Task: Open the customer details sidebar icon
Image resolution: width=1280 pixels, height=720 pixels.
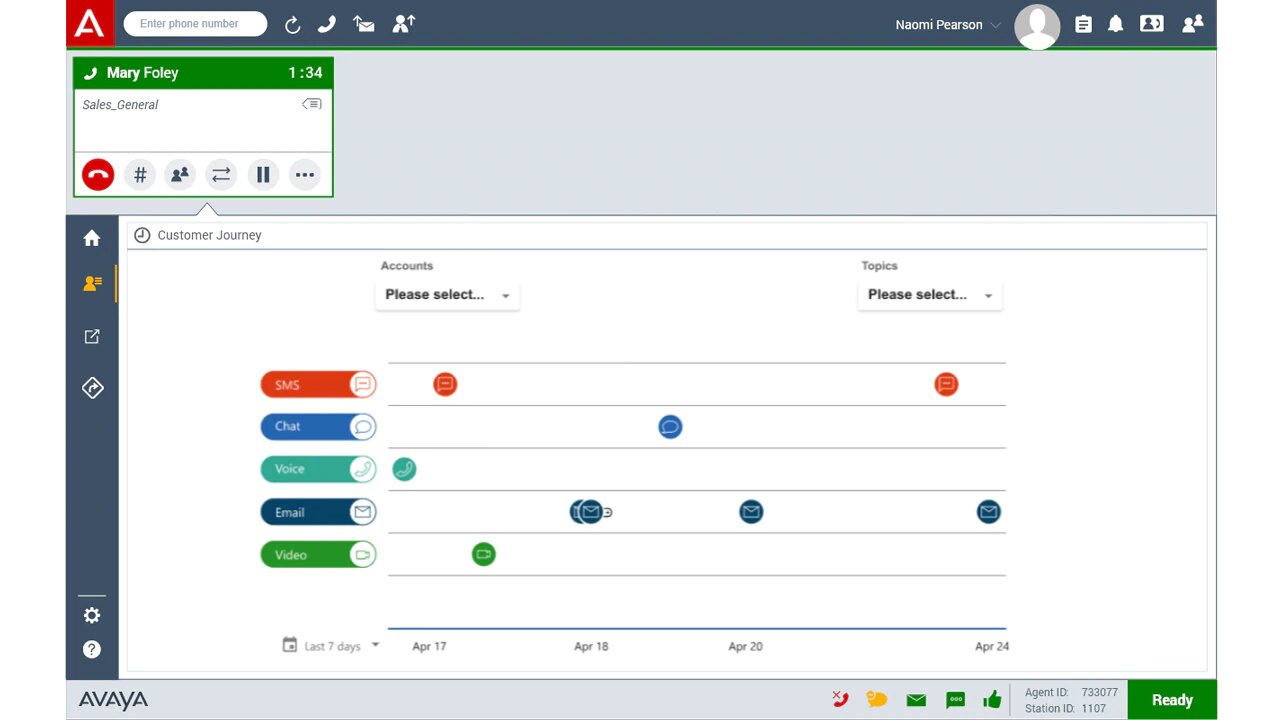Action: [x=92, y=284]
